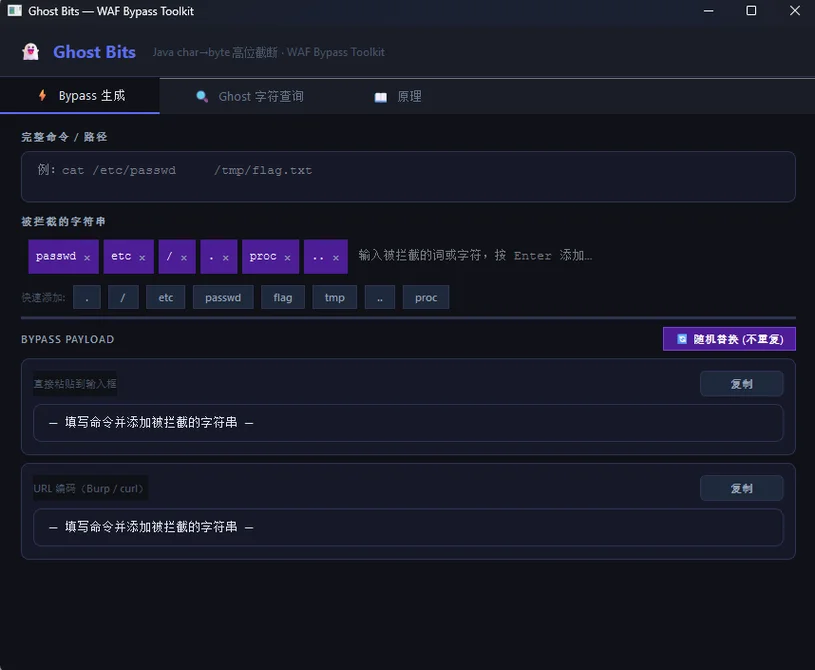Screen dimensions: 815x670
Task: Click the direct-paste payload output box
Action: 408,423
